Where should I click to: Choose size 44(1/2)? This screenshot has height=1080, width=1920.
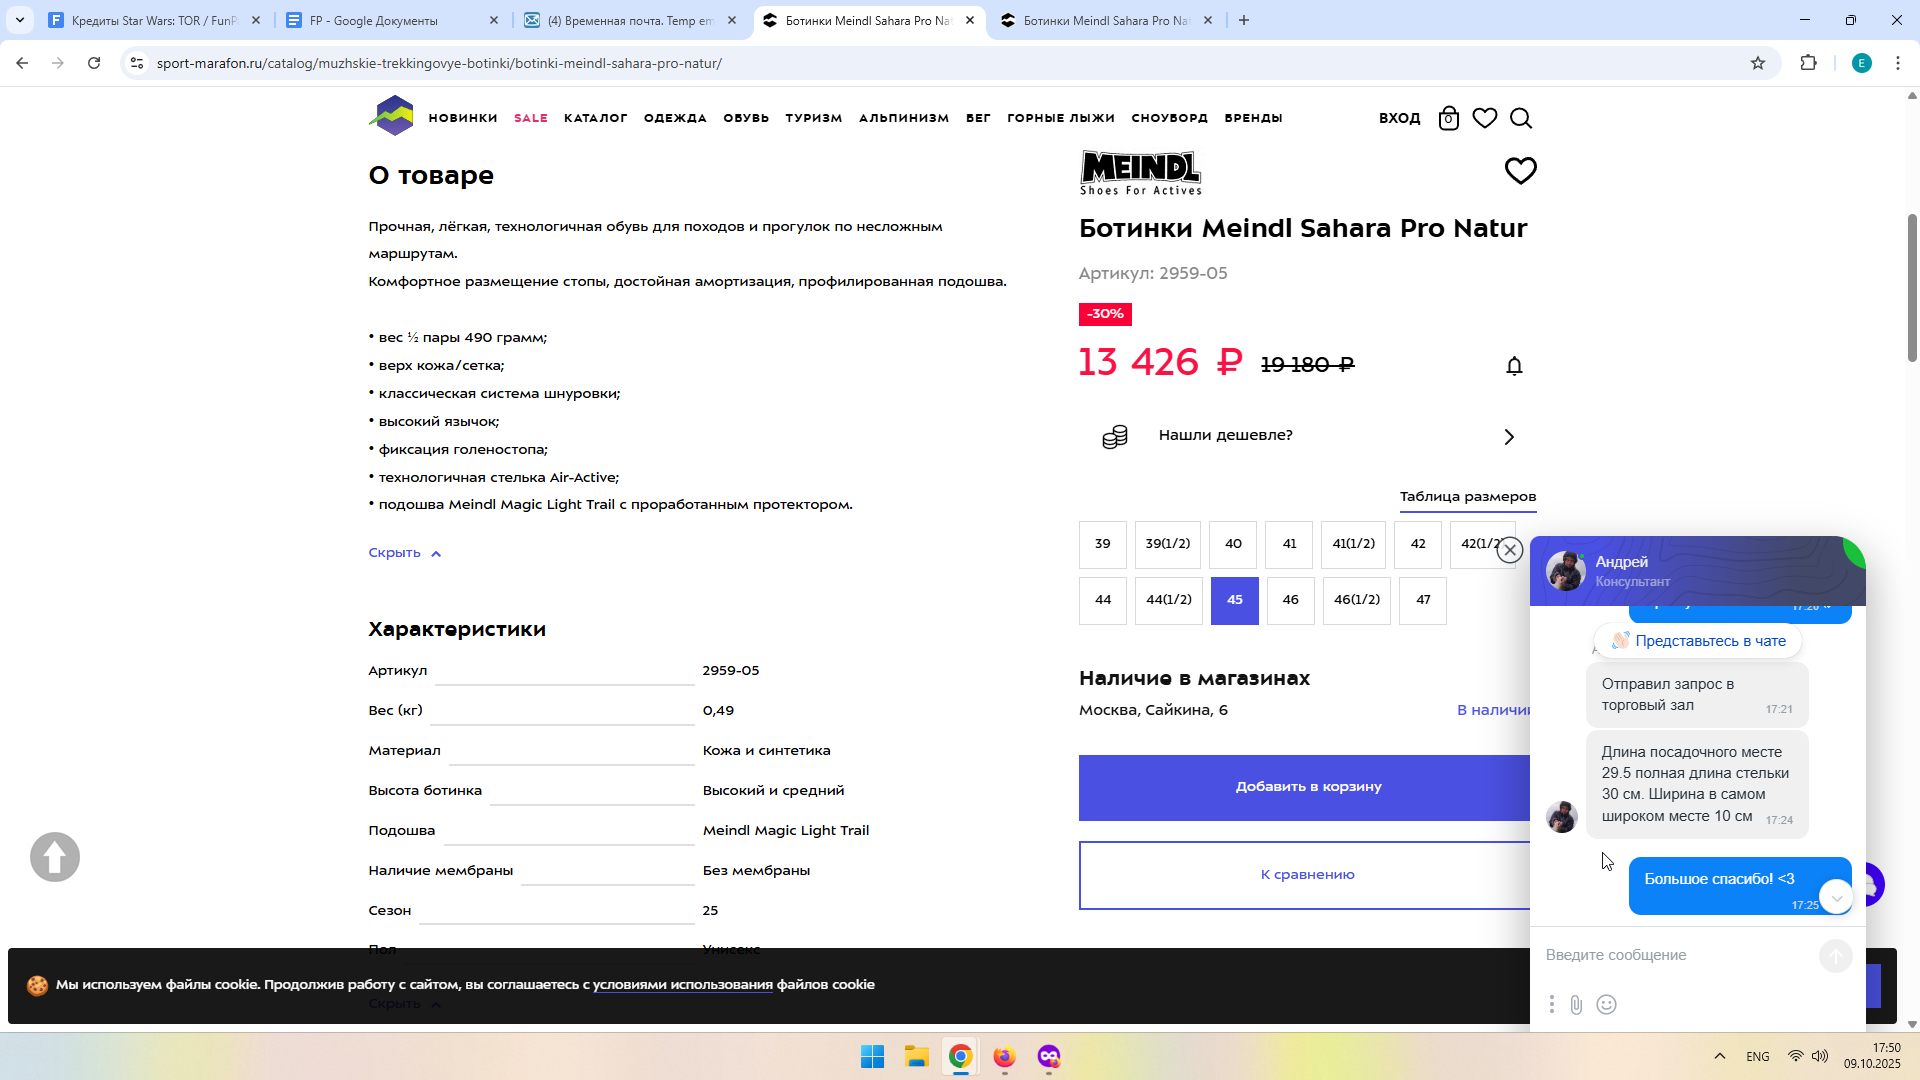click(1168, 600)
